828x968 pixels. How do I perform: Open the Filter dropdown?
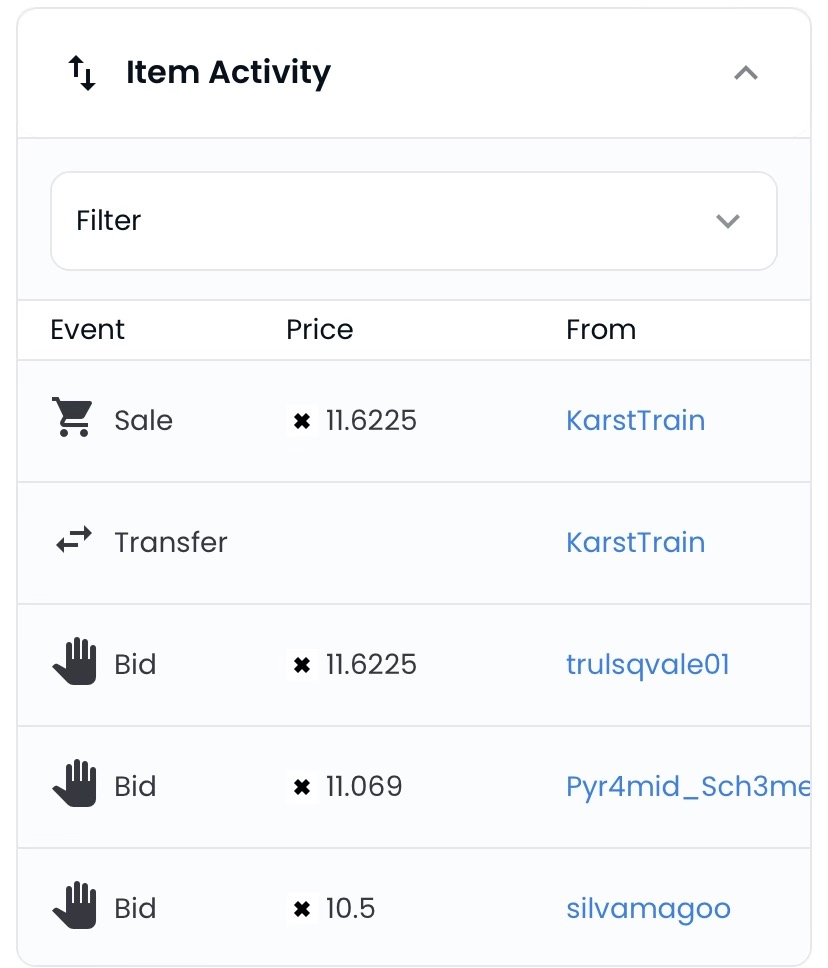pos(414,221)
